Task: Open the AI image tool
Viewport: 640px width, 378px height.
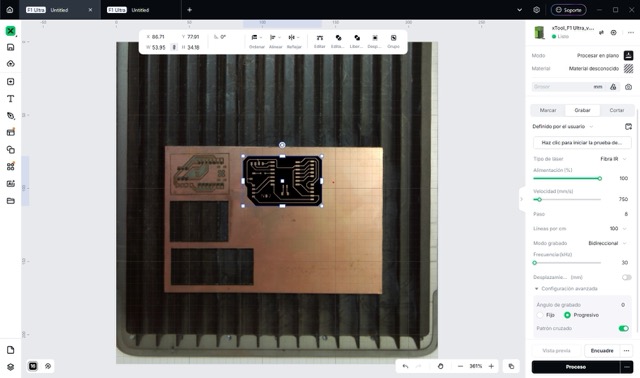Action: (x=11, y=184)
